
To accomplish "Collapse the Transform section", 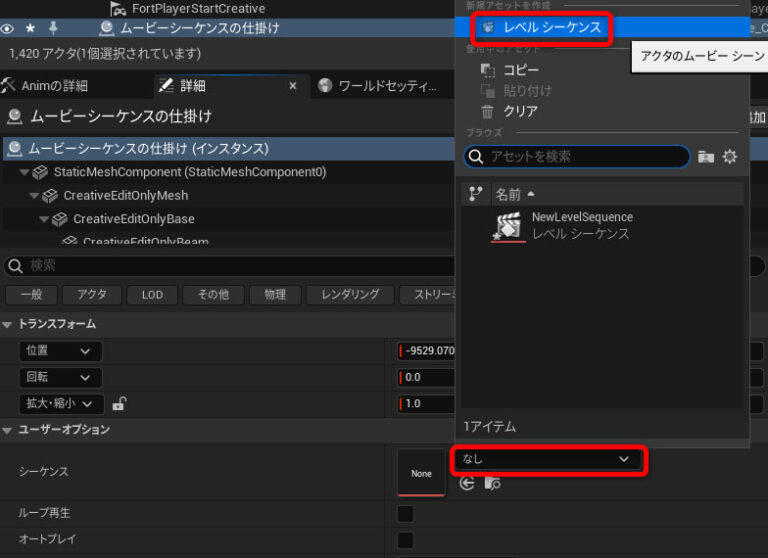I will click(9, 324).
